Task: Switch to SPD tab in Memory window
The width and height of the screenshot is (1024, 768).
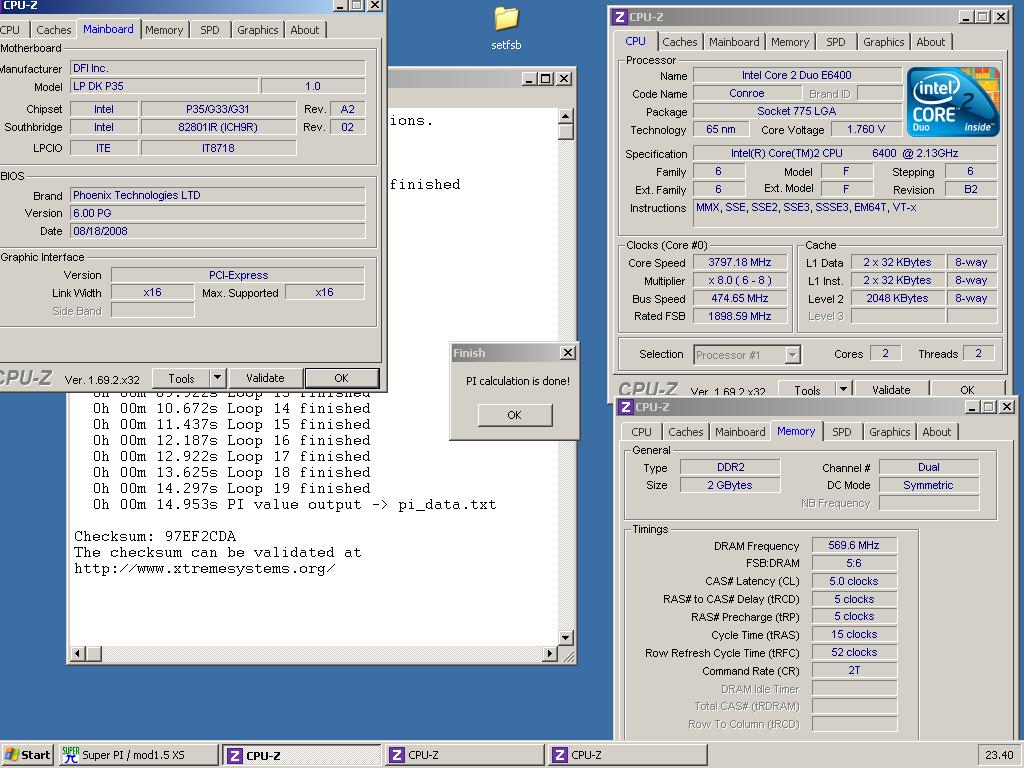Action: 842,432
